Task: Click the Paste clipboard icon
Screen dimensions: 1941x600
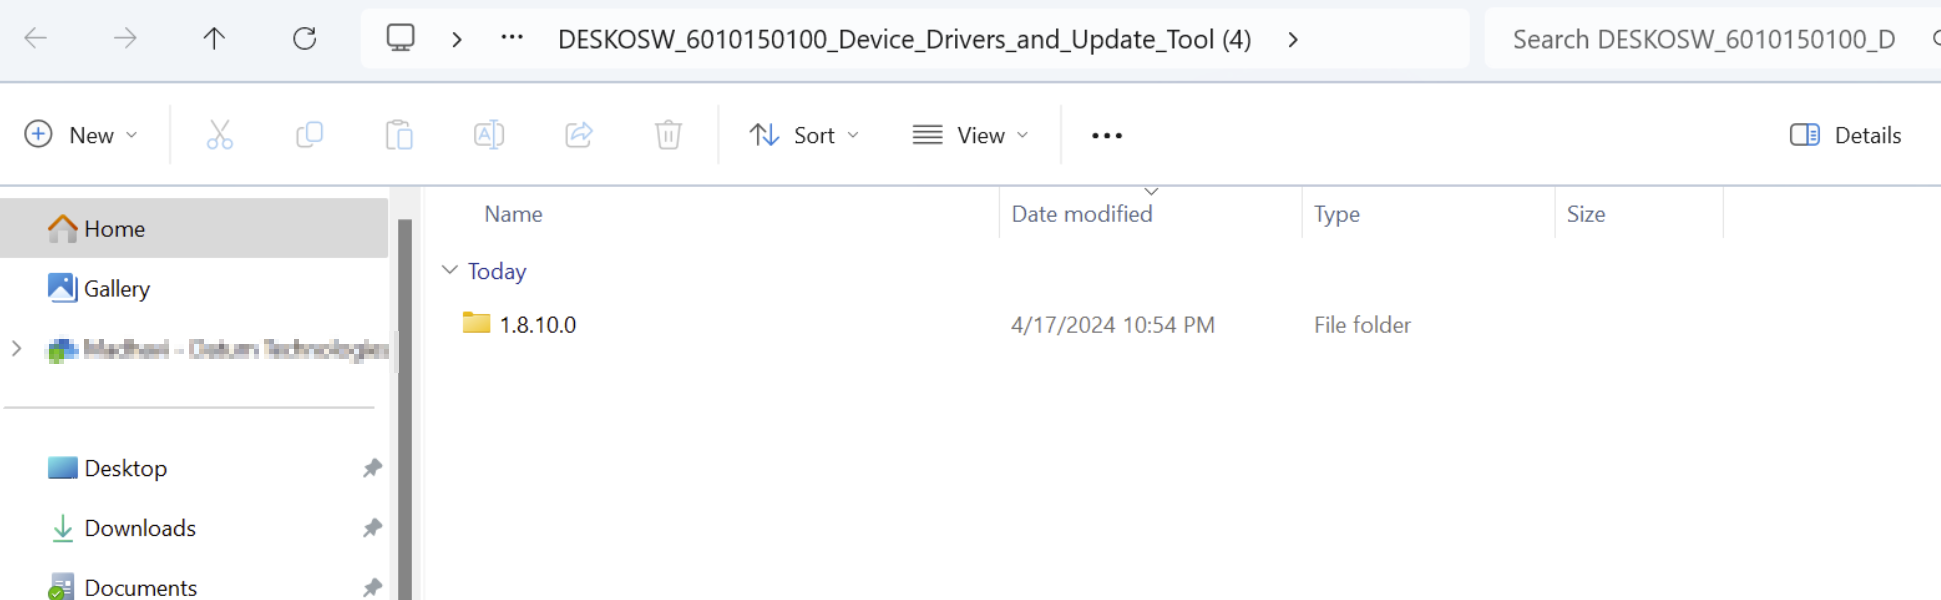Action: point(399,135)
